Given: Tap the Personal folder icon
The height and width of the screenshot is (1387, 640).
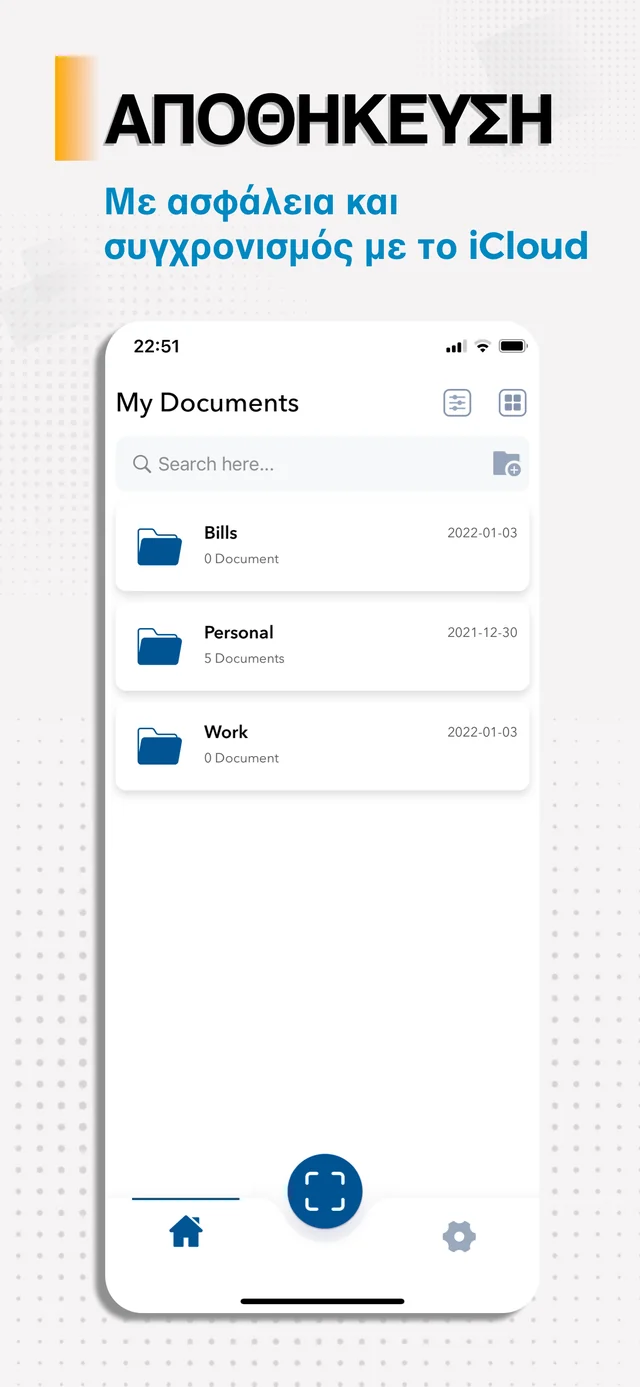Looking at the screenshot, I should point(159,646).
